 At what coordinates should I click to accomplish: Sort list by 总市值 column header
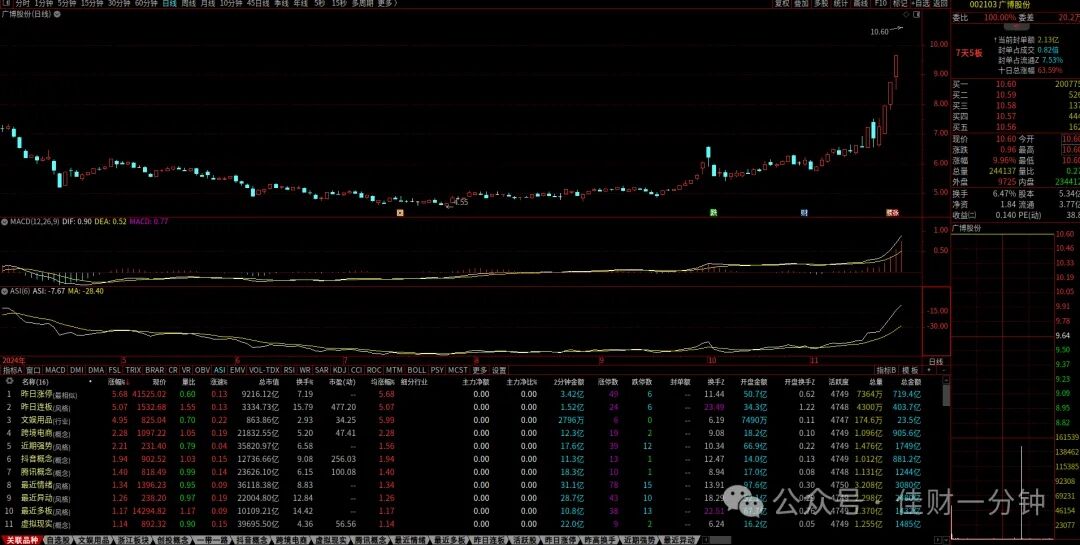tap(268, 381)
